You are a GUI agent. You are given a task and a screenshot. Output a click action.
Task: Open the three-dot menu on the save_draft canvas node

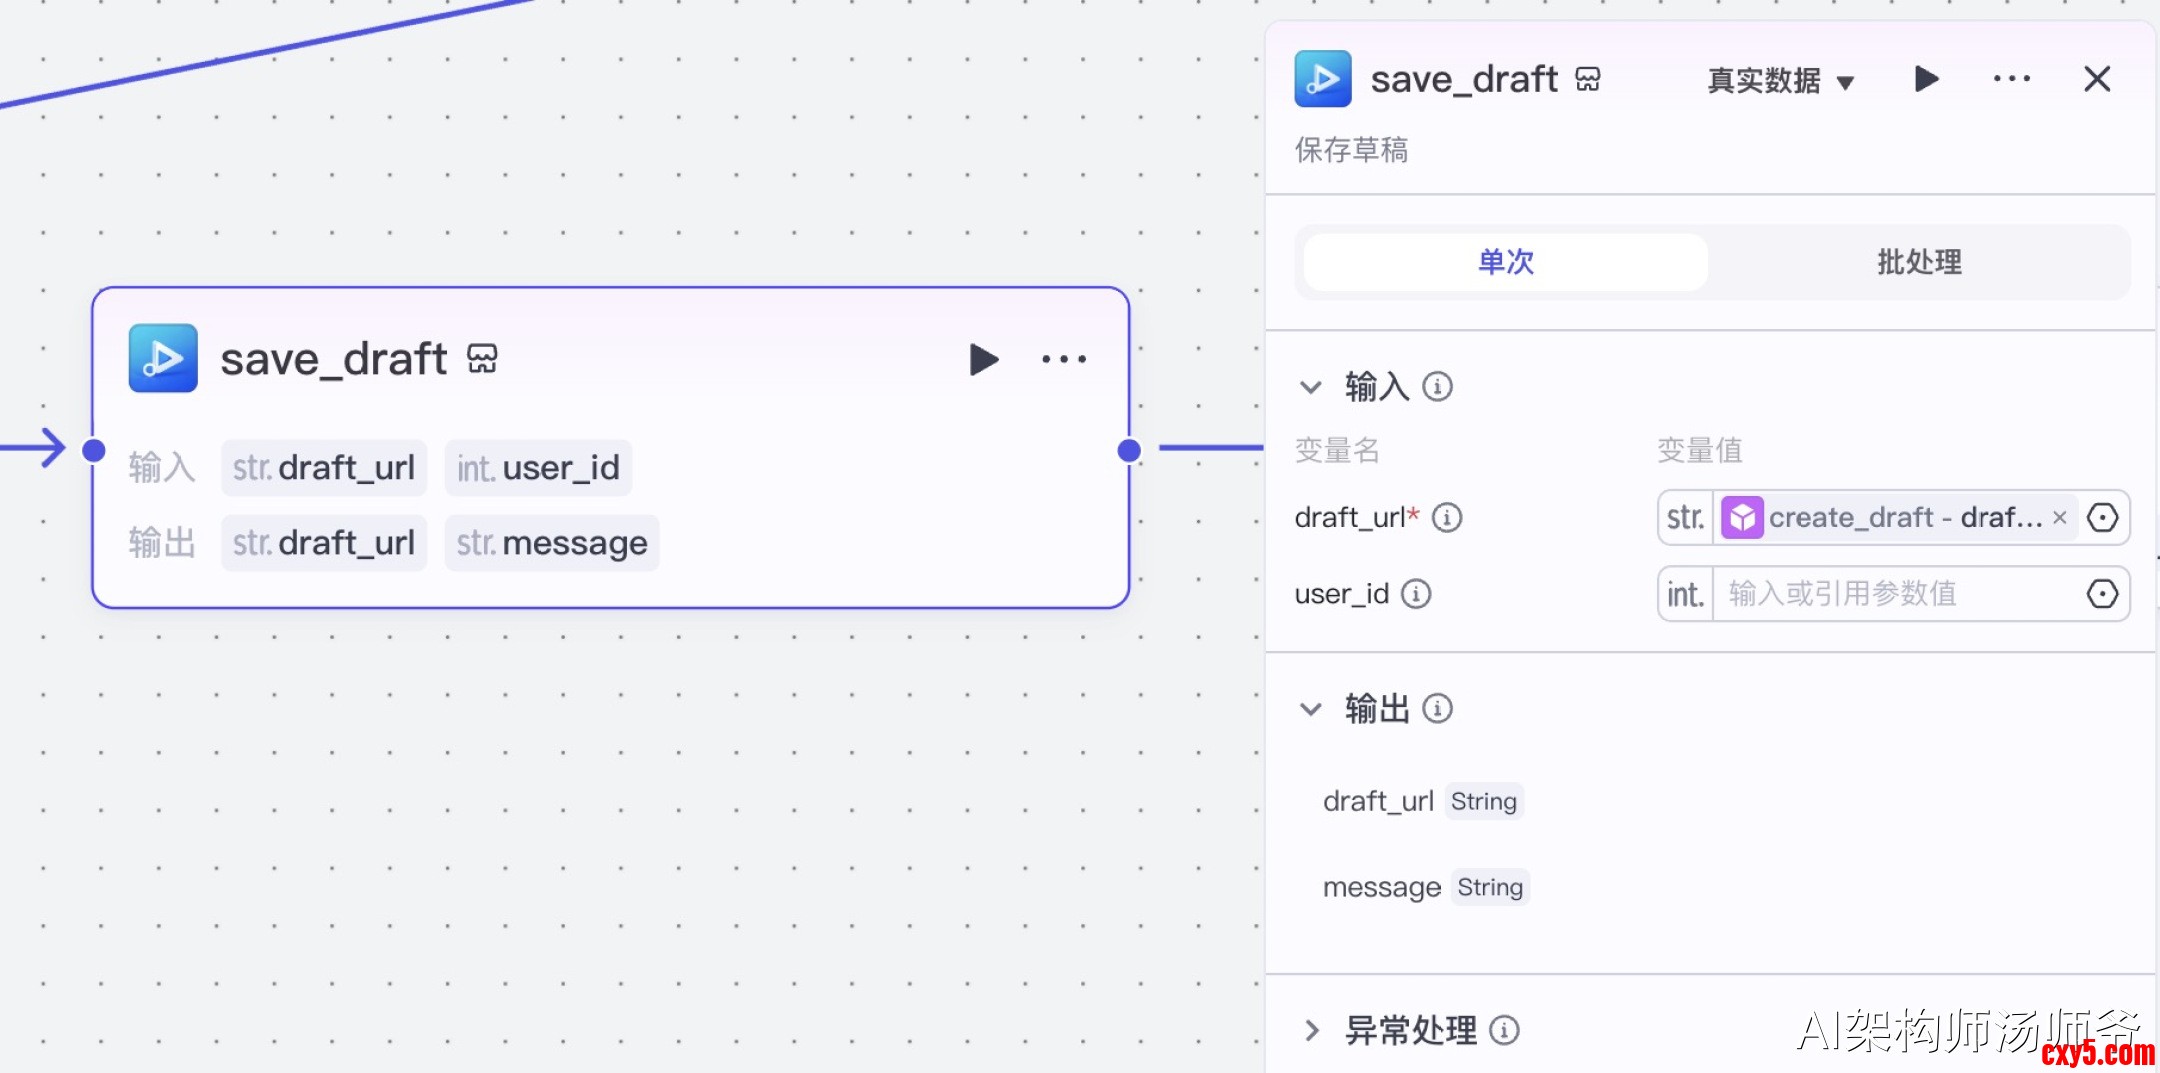(1064, 359)
